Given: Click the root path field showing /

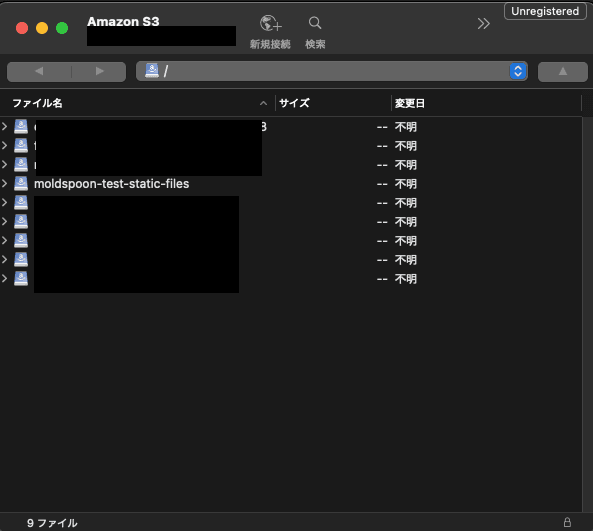Looking at the screenshot, I should [331, 71].
